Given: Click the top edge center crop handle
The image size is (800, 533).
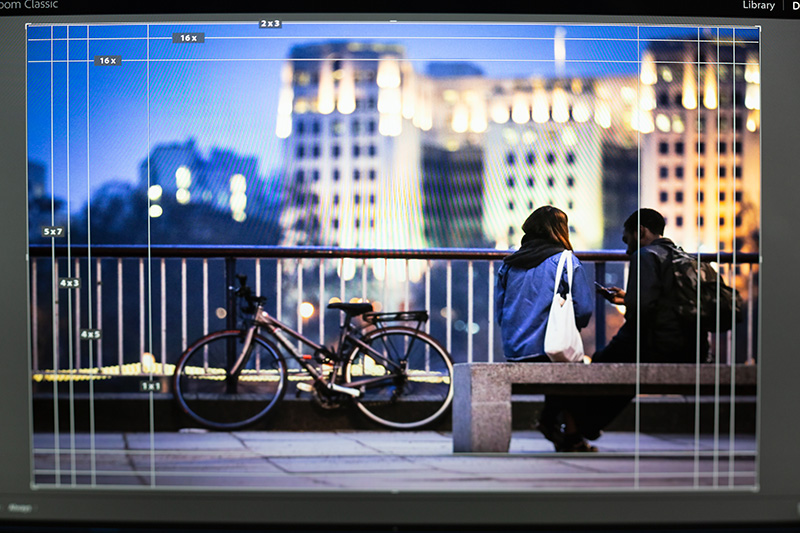Looking at the screenshot, I should click(x=393, y=23).
